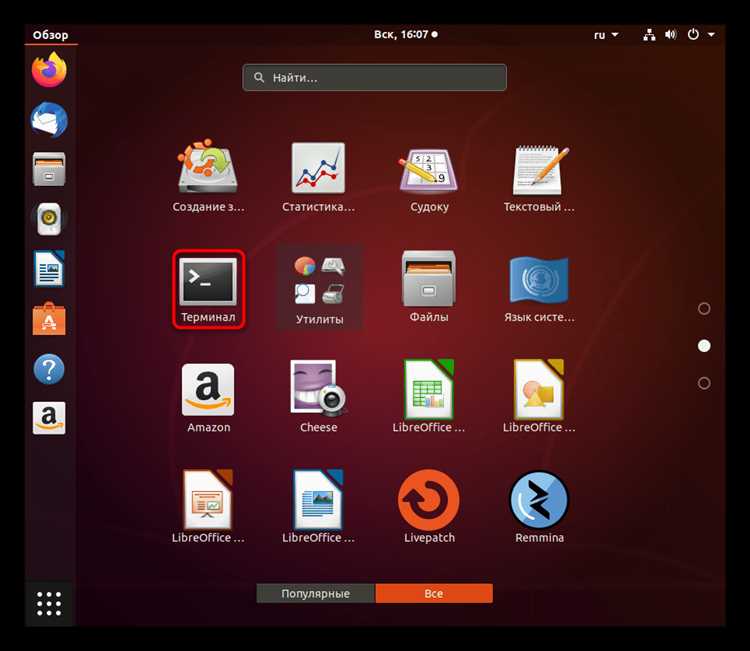
Task: Click the Обзор activities button
Action: [51, 35]
